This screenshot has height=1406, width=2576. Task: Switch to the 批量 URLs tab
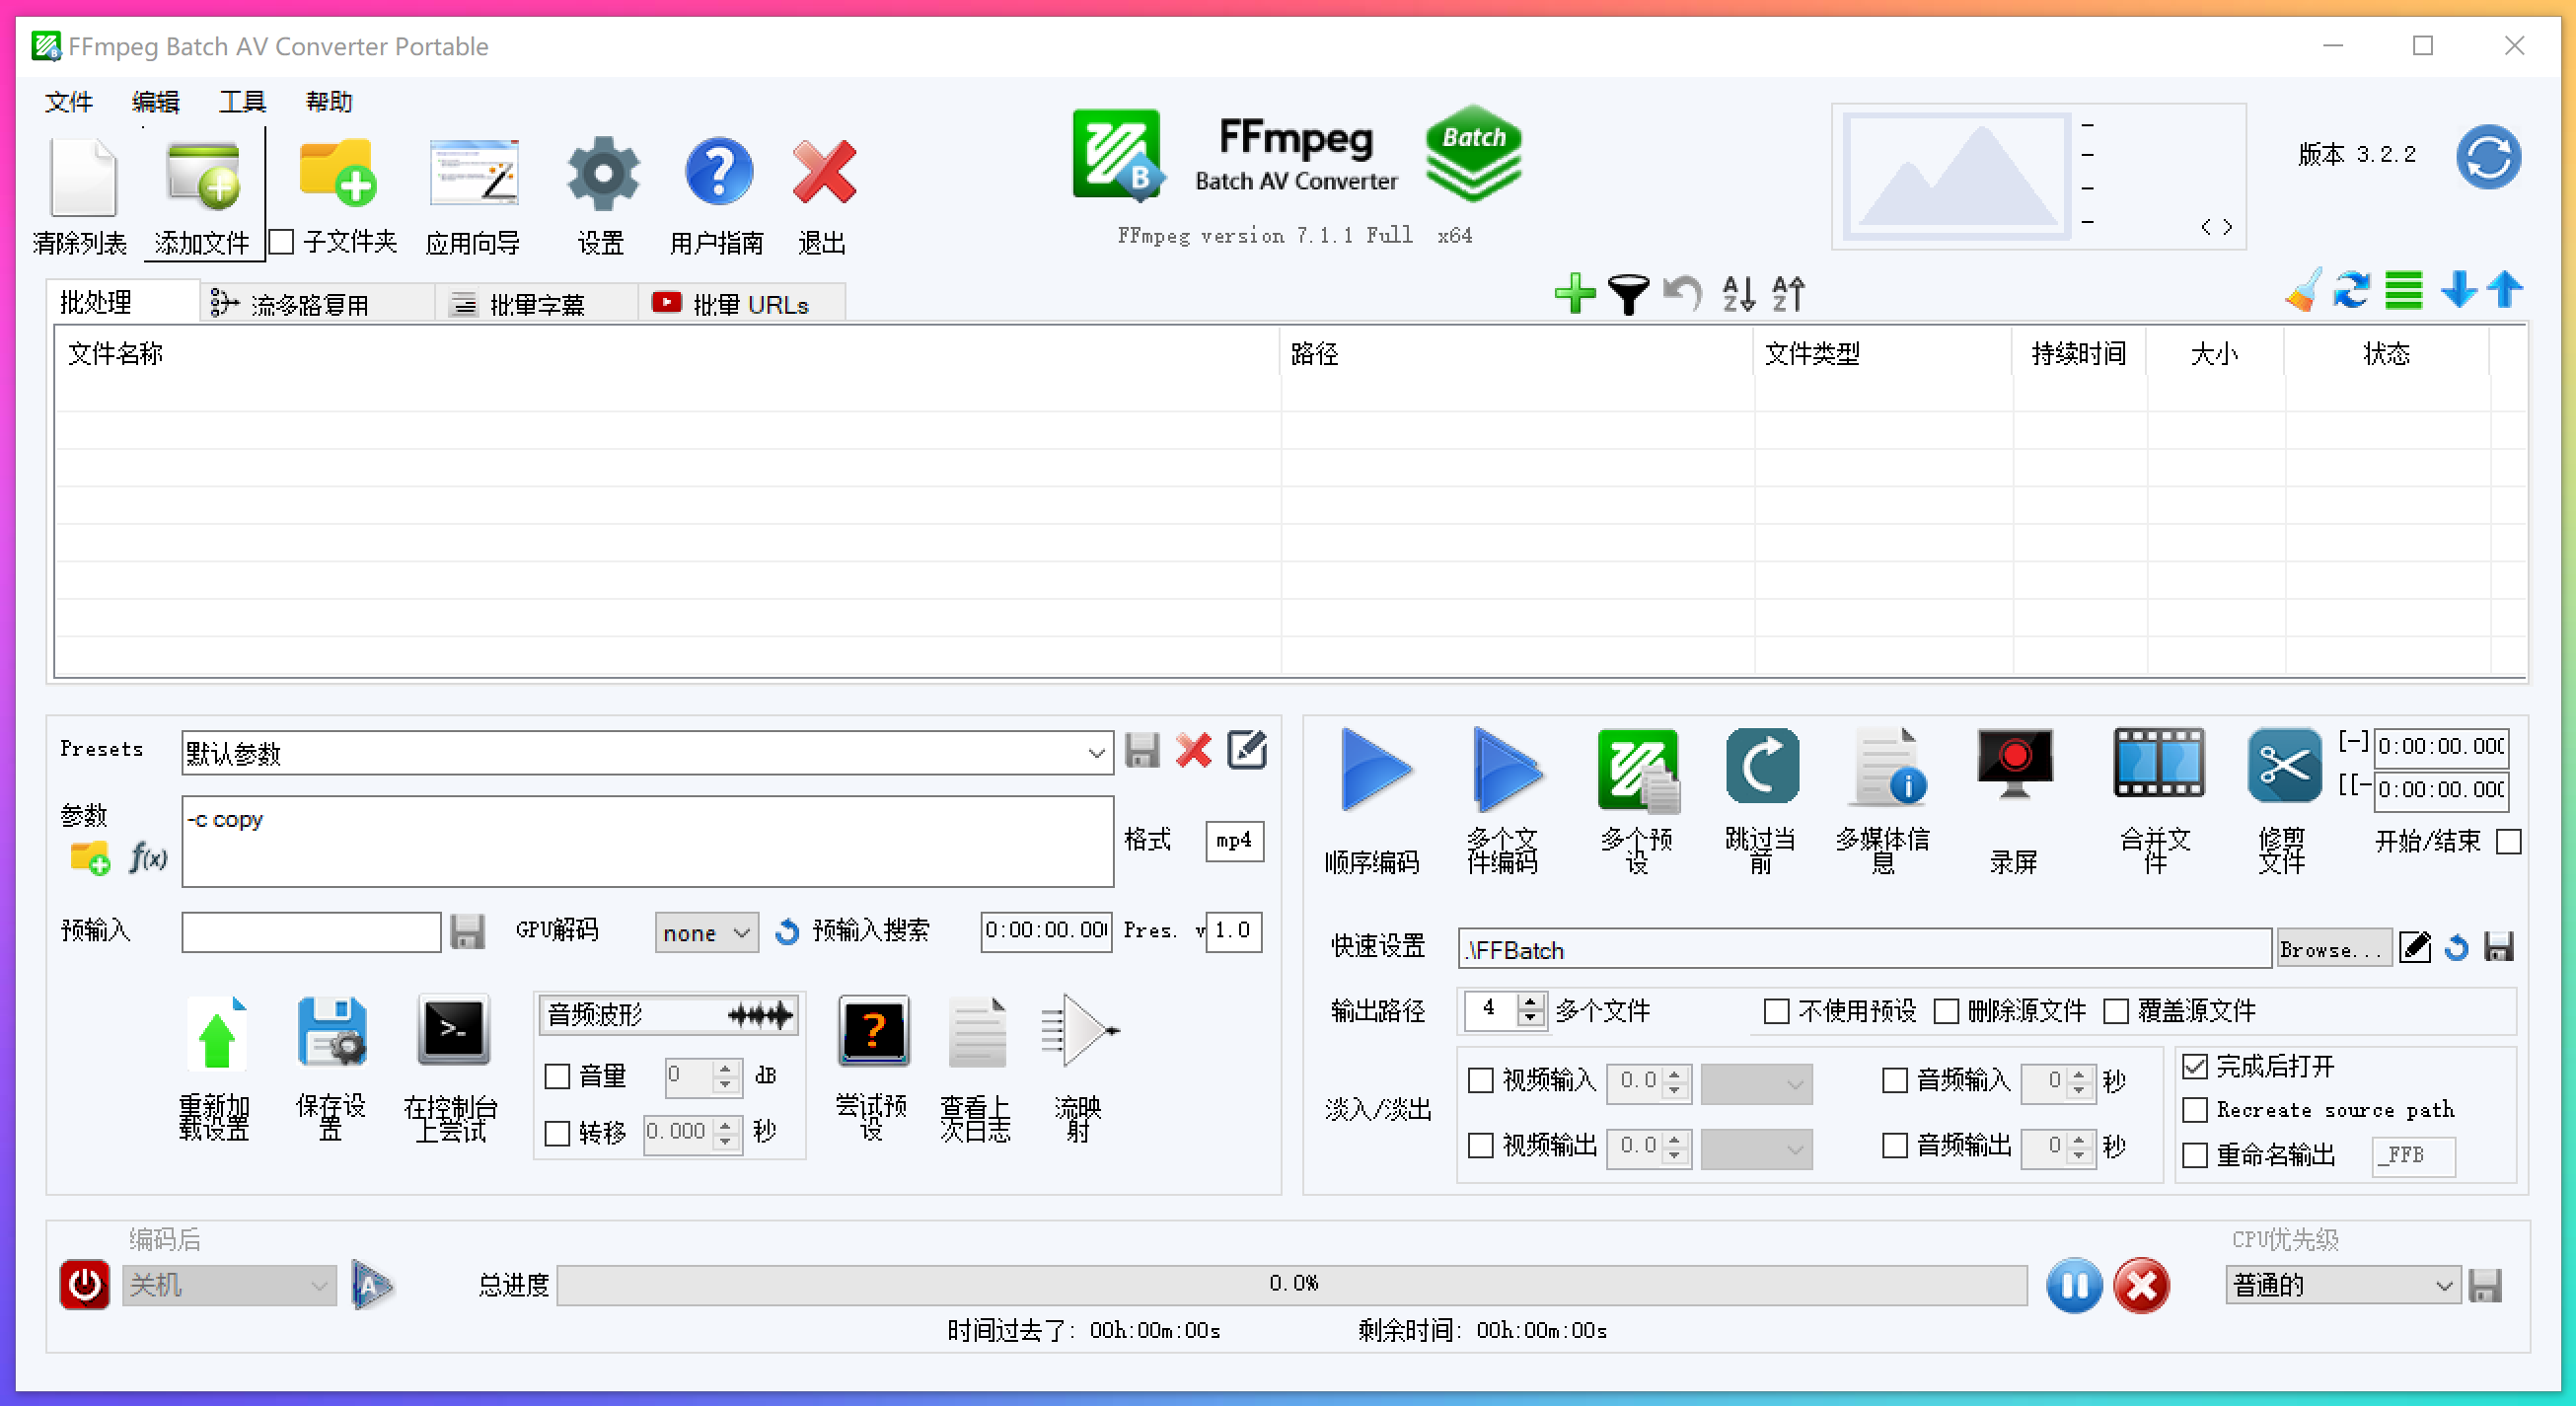click(740, 304)
